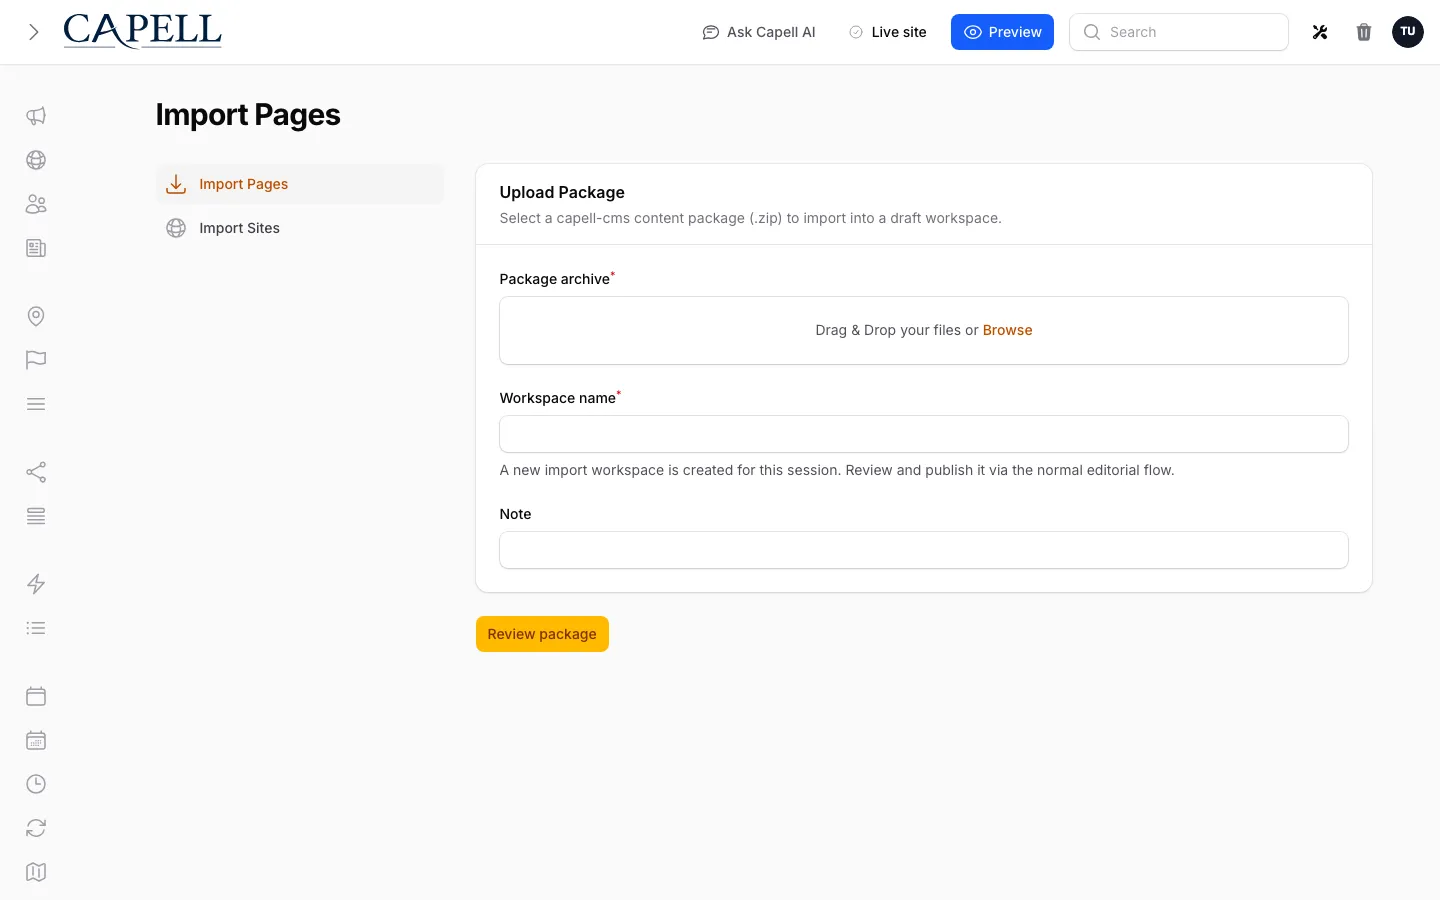Screen dimensions: 1440x900
Task: Click the search magnifier icon
Action: (x=1092, y=32)
